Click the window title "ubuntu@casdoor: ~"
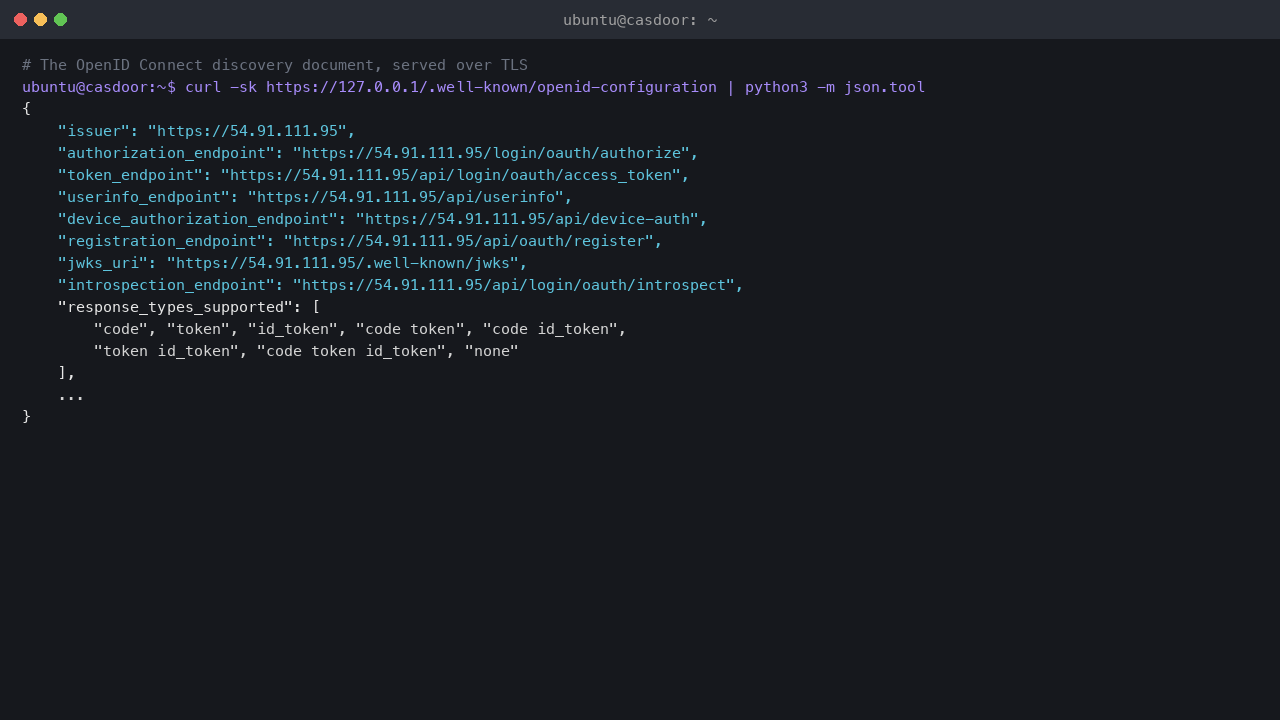This screenshot has width=1280, height=720. [640, 20]
